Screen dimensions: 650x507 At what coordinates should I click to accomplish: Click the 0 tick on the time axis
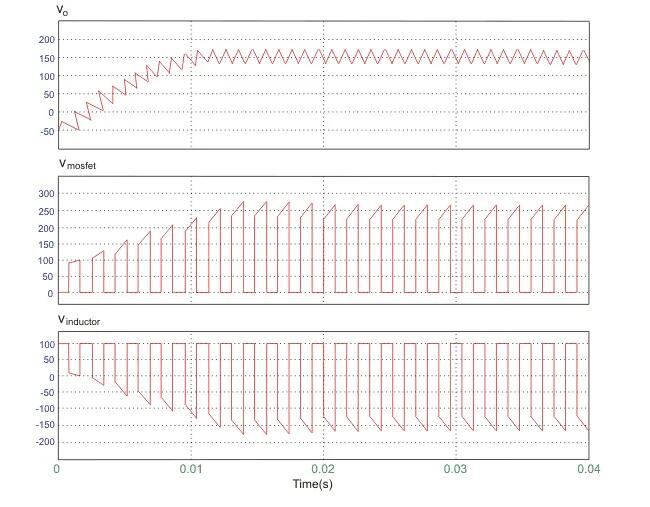[56, 468]
